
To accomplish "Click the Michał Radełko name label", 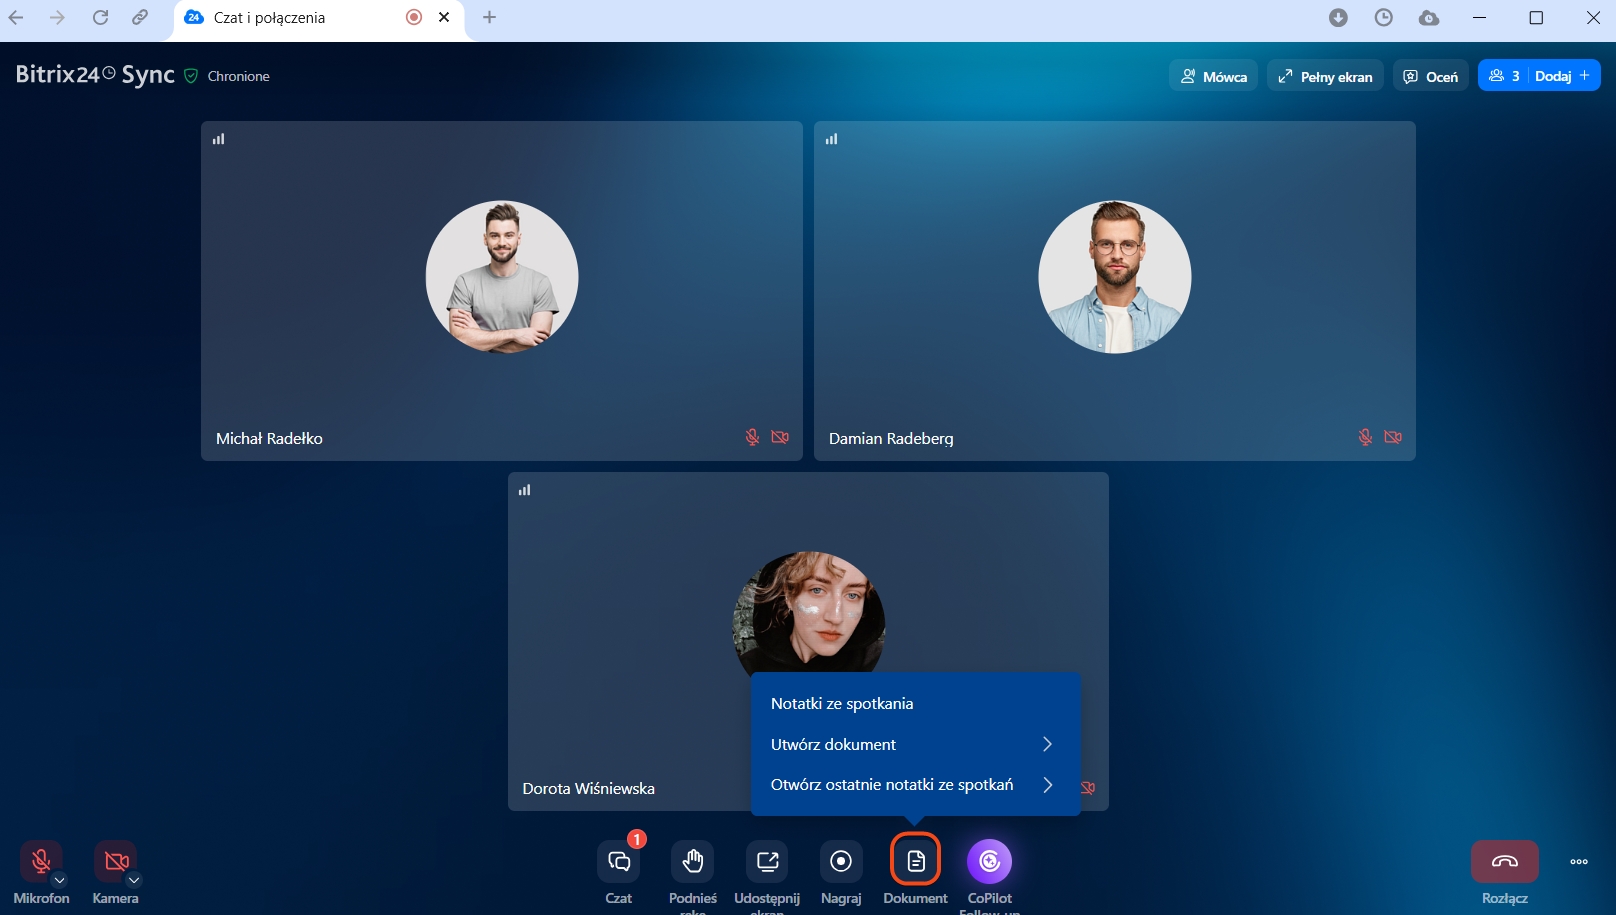I will click(x=269, y=438).
